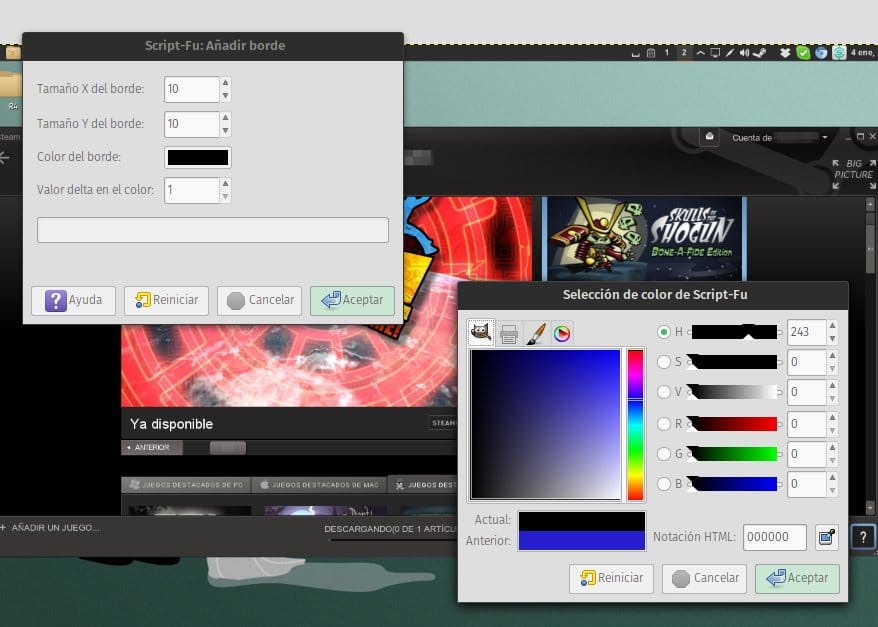Expand the Cuenta de account dropdown

824,137
